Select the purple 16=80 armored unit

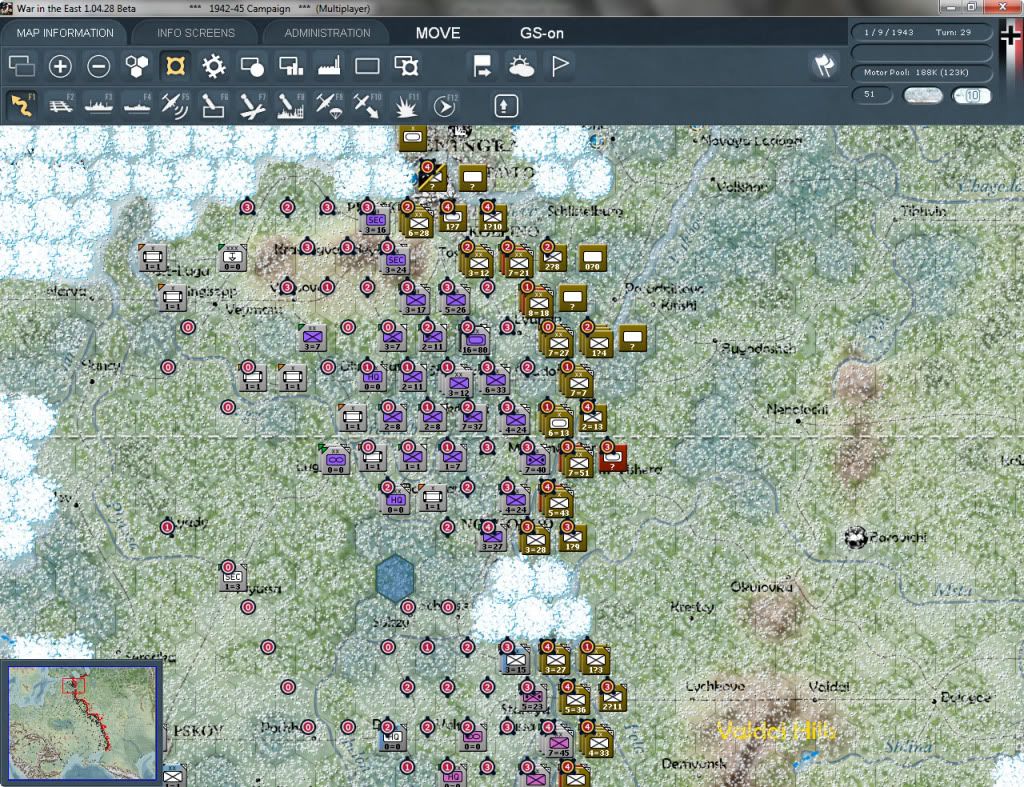pos(475,342)
